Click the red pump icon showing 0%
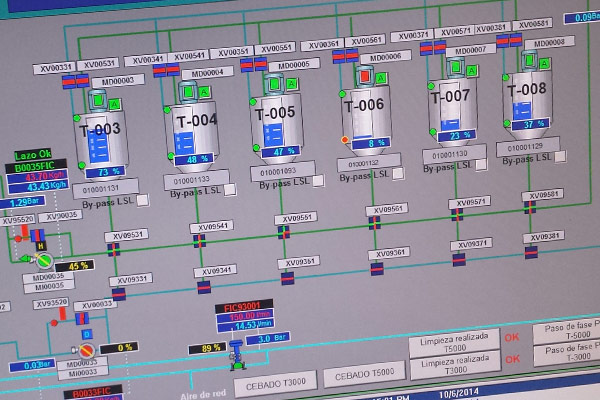Screen dimensions: 600x400 86,350
